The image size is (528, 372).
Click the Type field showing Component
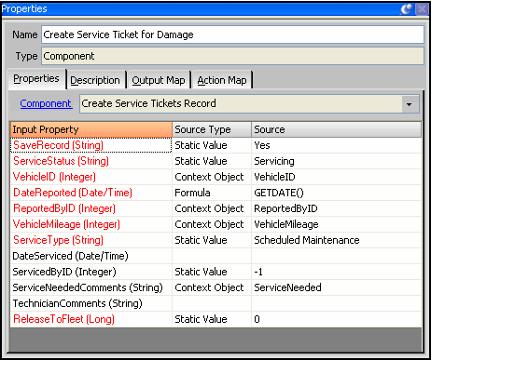pos(232,56)
